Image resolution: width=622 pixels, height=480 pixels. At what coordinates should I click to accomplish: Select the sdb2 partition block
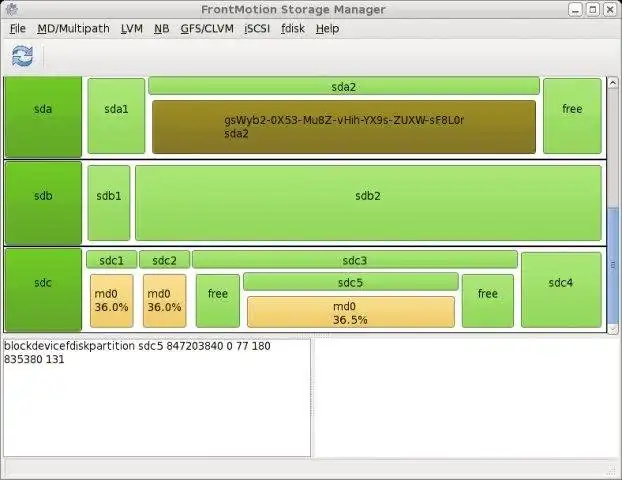368,203
